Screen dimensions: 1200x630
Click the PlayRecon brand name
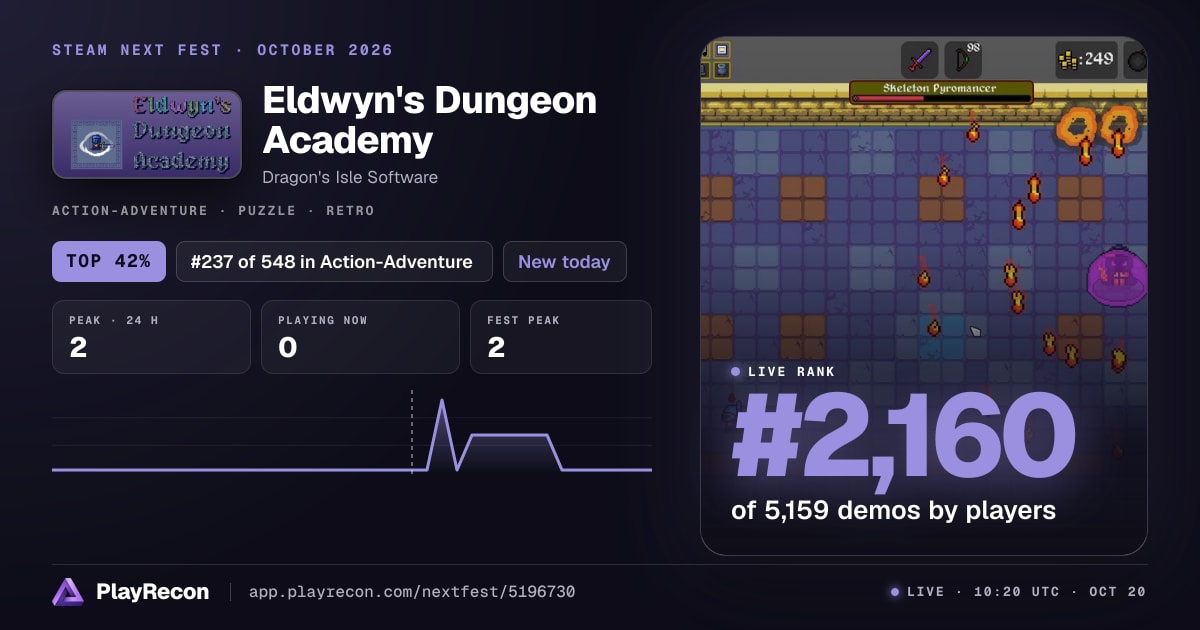pos(152,592)
